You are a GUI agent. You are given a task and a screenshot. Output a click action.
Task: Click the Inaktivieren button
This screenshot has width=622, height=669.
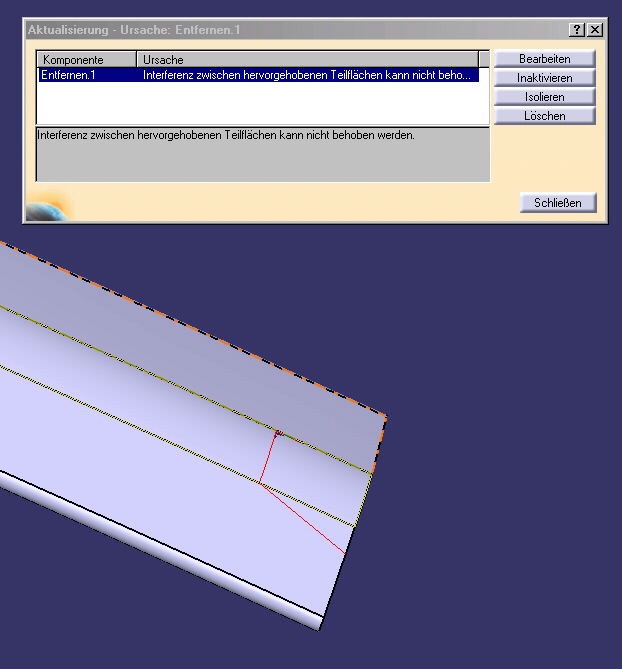pos(544,78)
